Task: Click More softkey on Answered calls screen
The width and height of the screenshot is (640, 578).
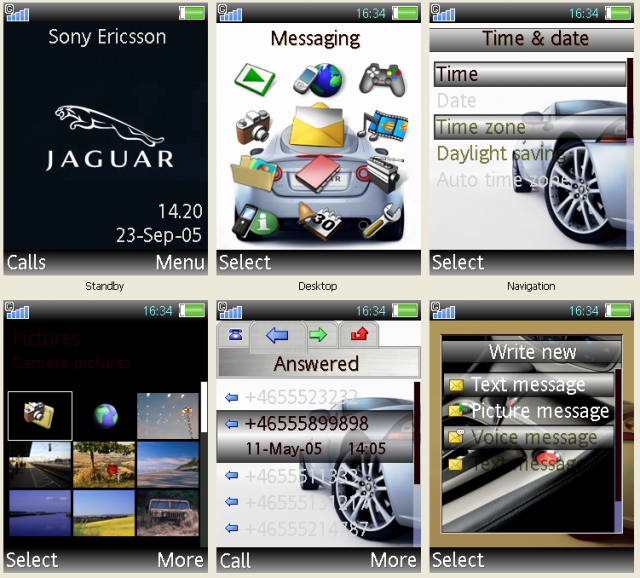Action: pyautogui.click(x=393, y=560)
